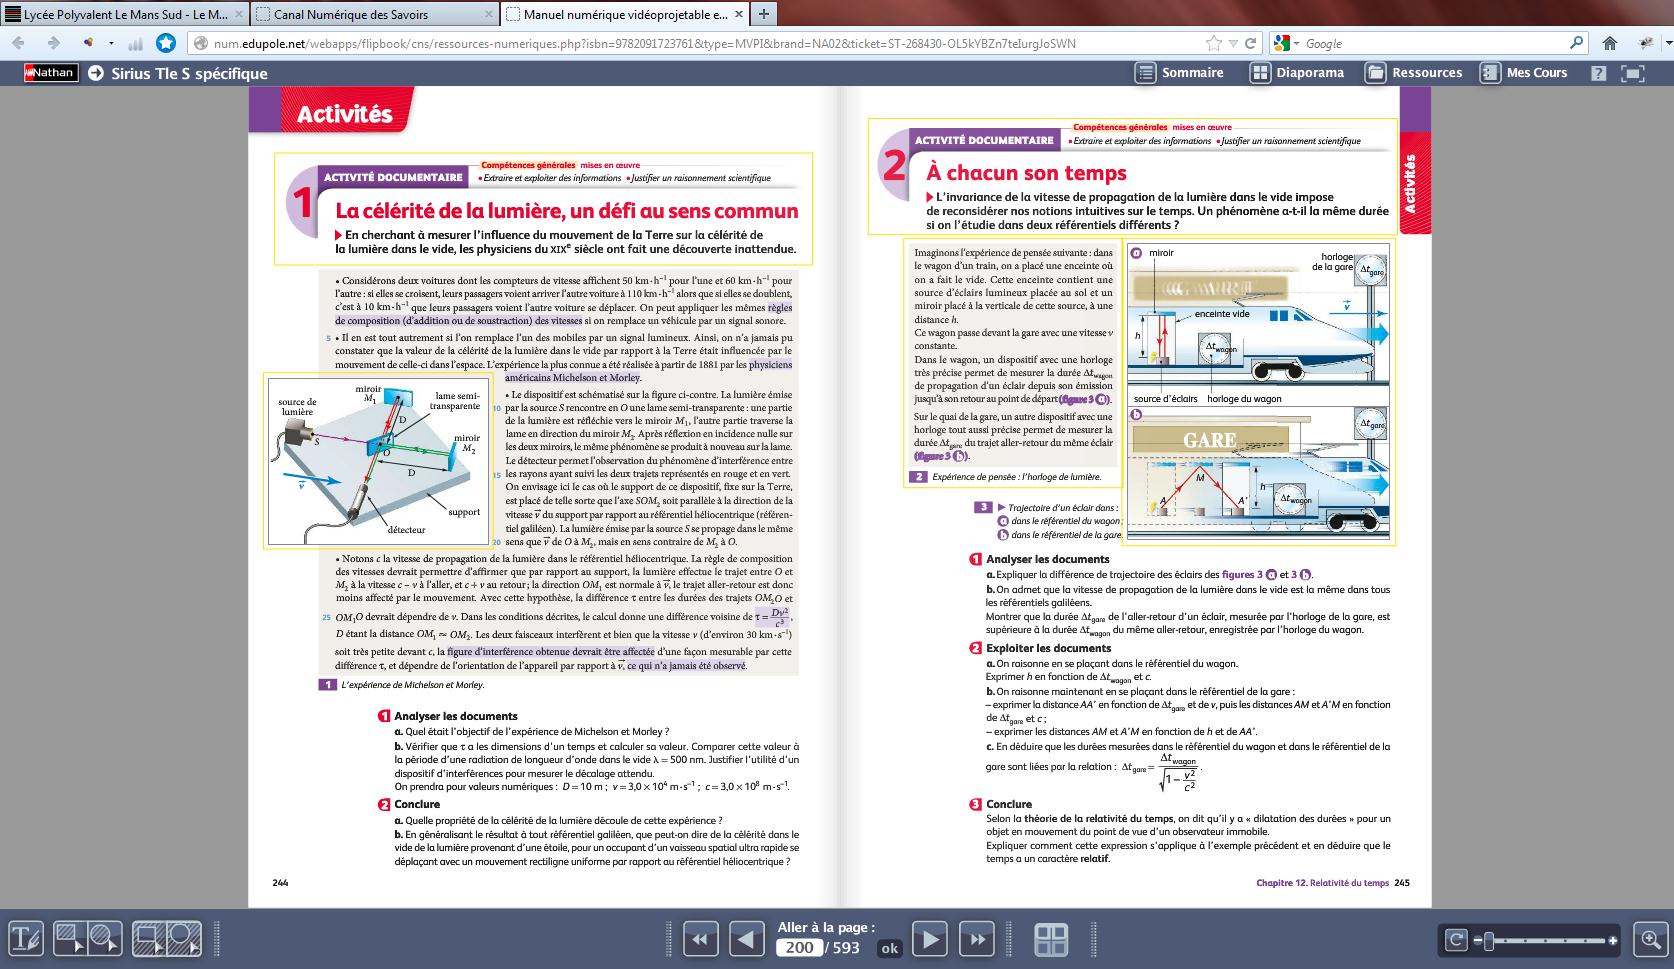Jump to the last page
Screen dimensions: 1674x969
pos(976,939)
